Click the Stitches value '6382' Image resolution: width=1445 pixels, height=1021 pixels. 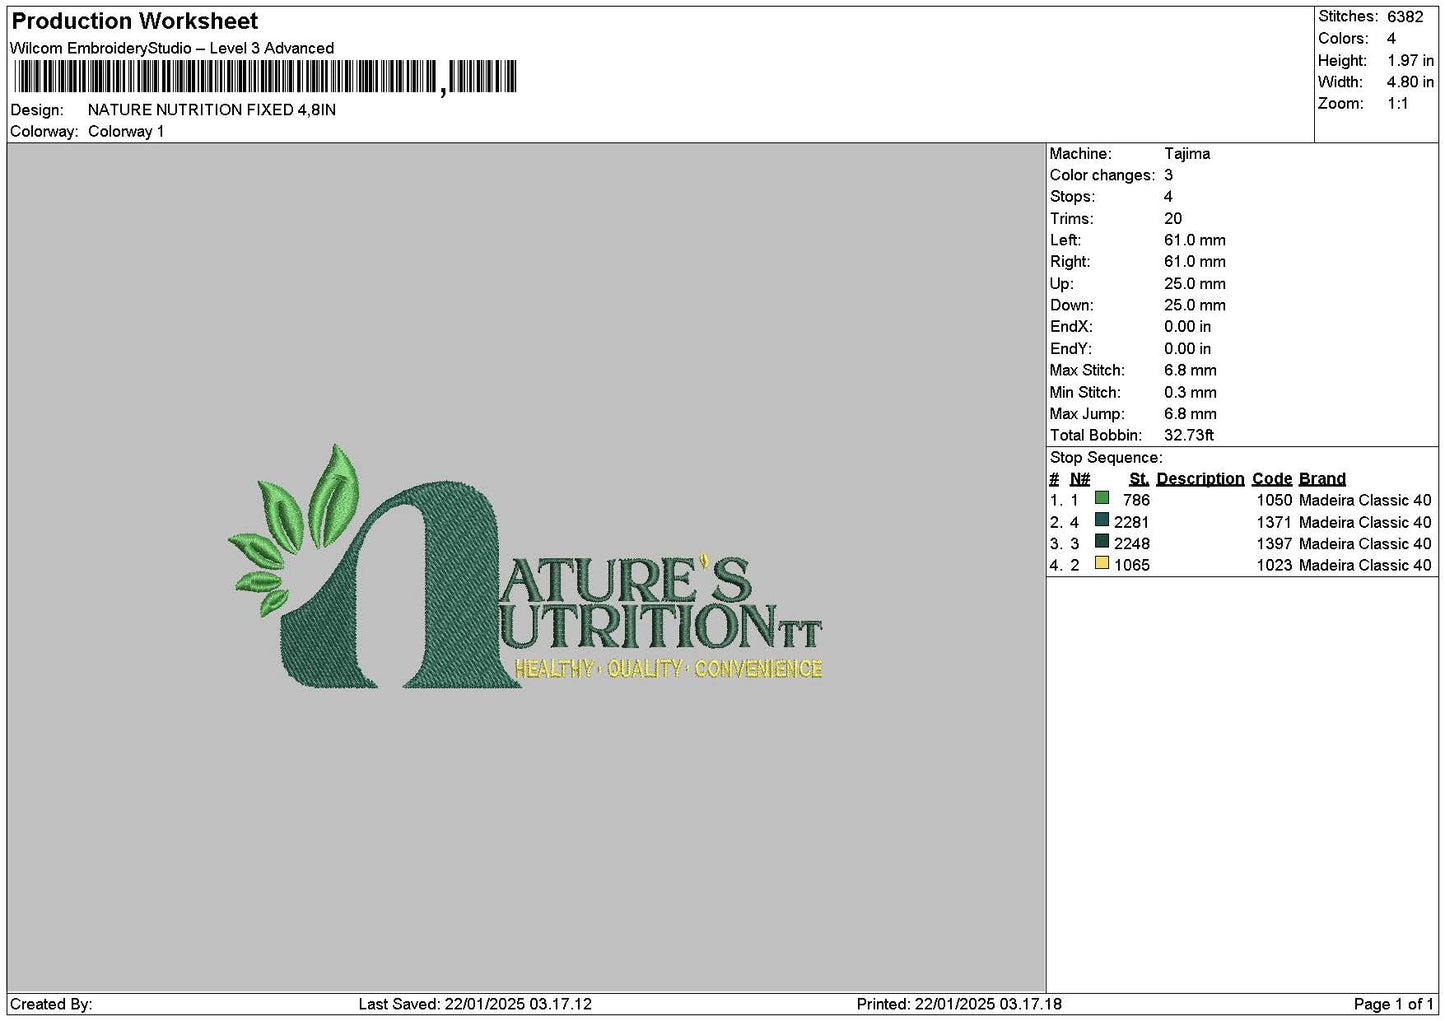1405,17
